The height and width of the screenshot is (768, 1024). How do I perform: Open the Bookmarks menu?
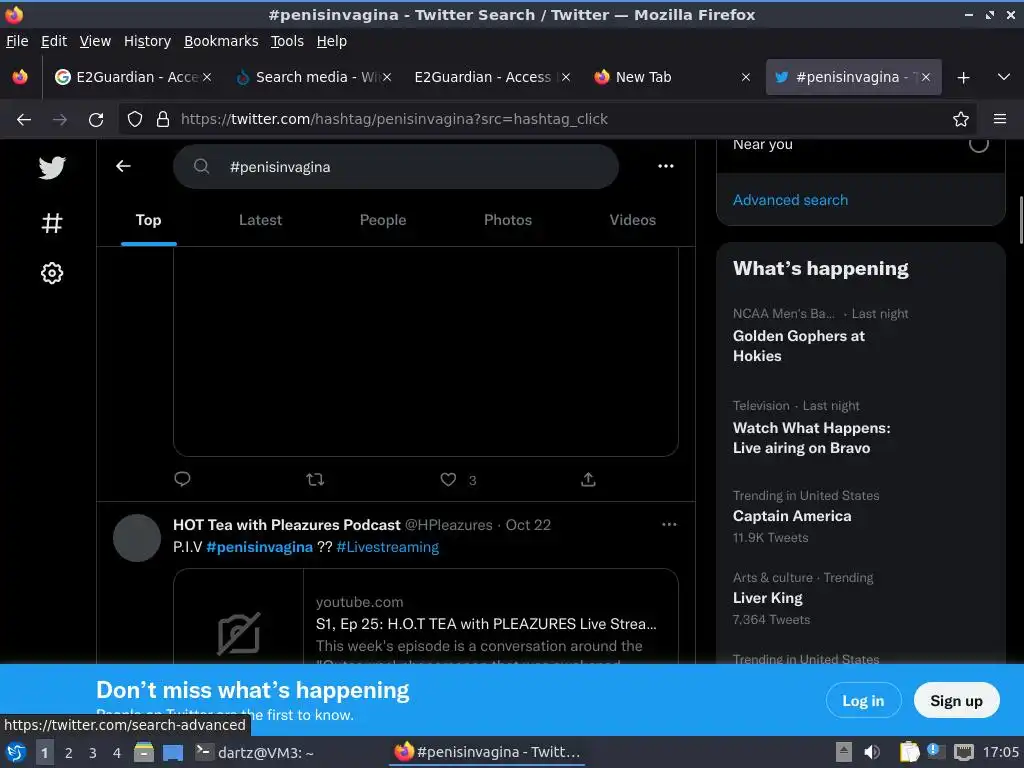click(221, 41)
